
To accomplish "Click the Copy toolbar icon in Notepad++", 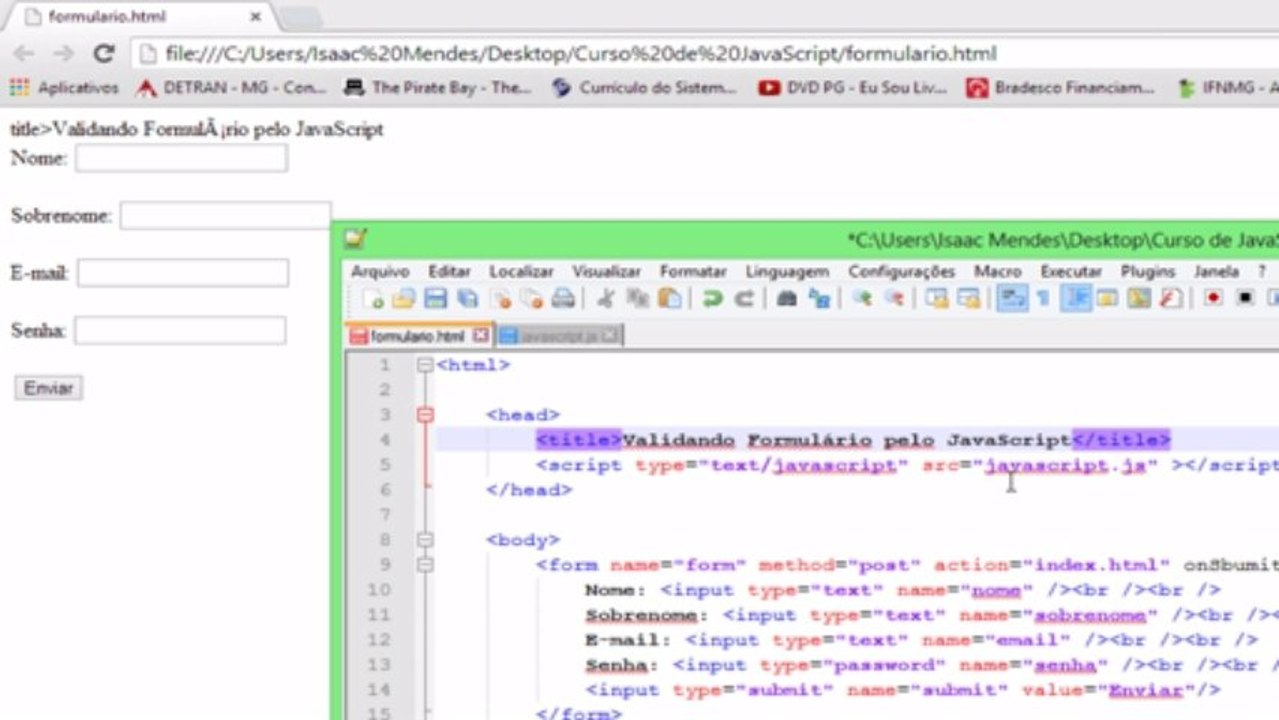I will pyautogui.click(x=637, y=298).
